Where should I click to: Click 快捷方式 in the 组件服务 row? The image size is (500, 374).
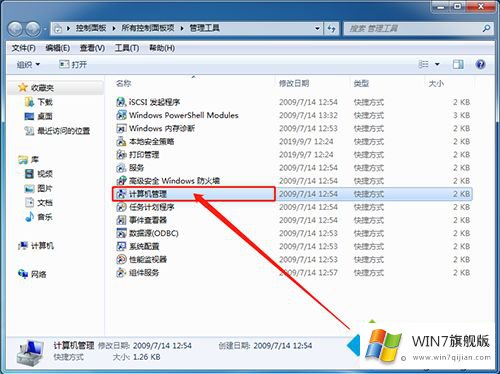pos(369,273)
